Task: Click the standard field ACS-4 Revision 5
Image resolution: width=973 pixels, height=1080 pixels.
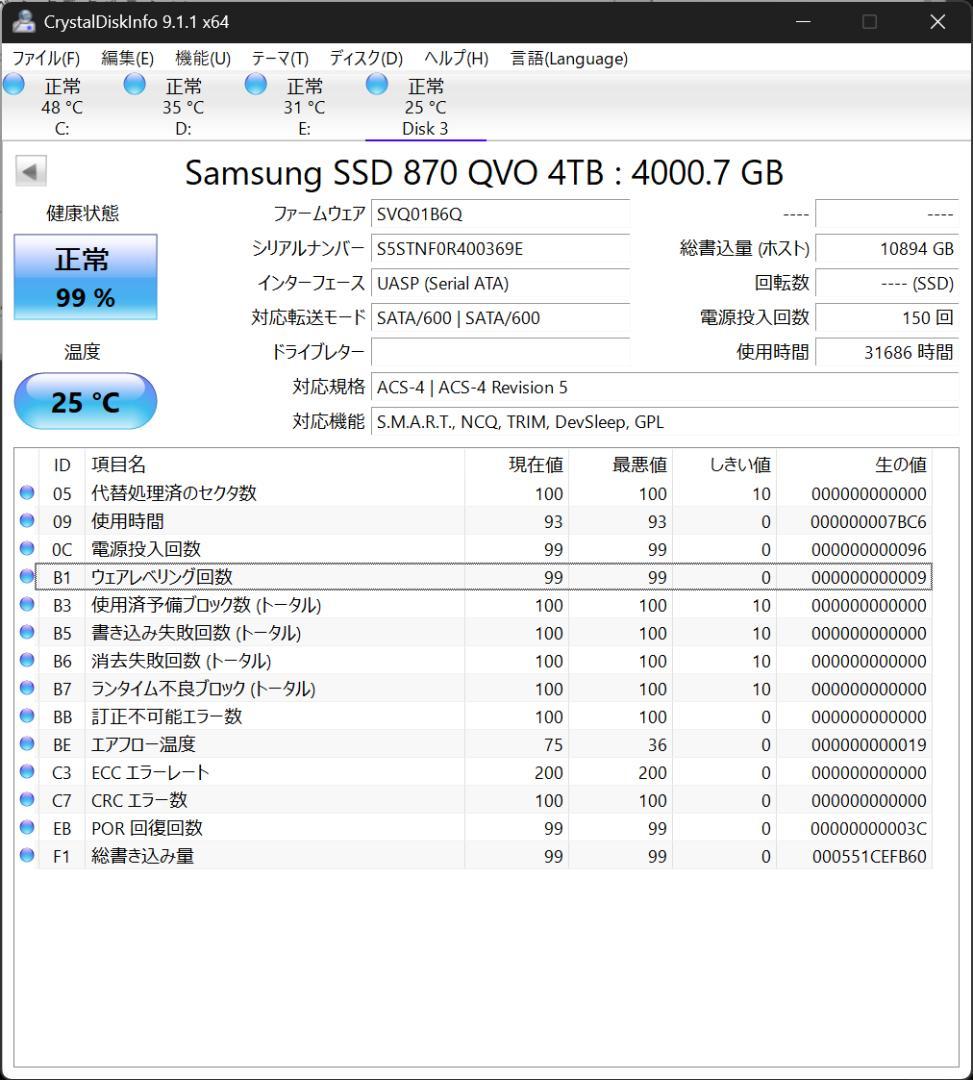Action: 665,387
